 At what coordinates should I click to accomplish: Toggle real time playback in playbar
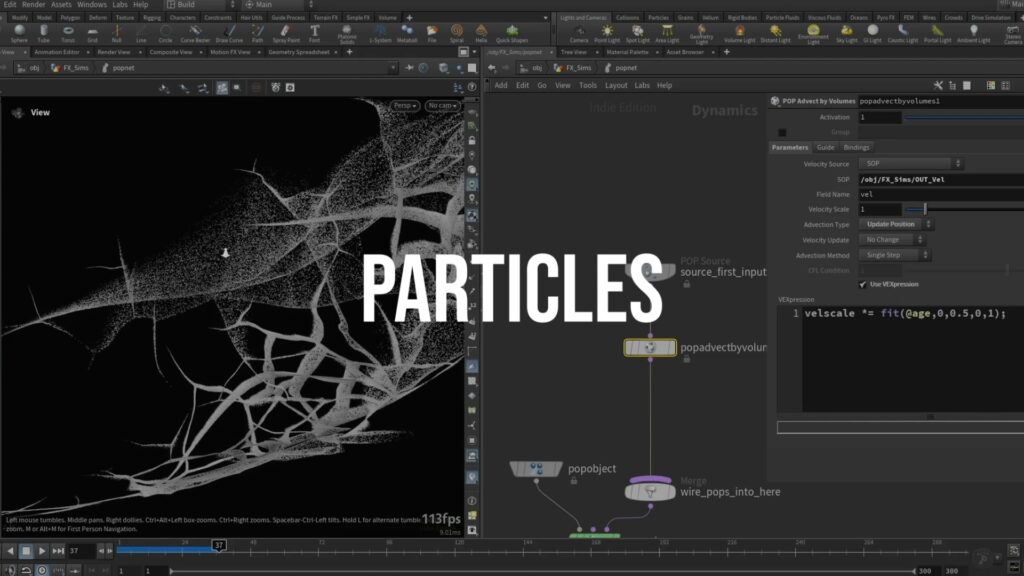click(x=42, y=570)
